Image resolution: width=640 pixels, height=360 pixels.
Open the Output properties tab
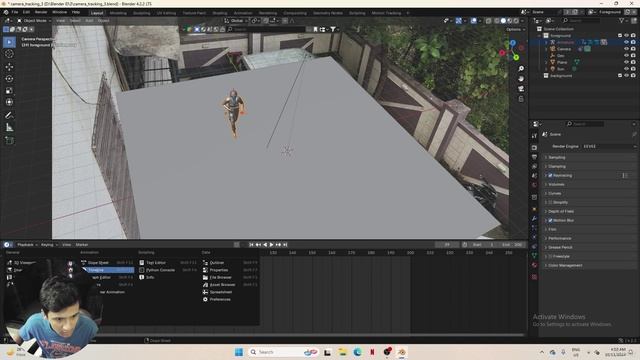[x=534, y=157]
